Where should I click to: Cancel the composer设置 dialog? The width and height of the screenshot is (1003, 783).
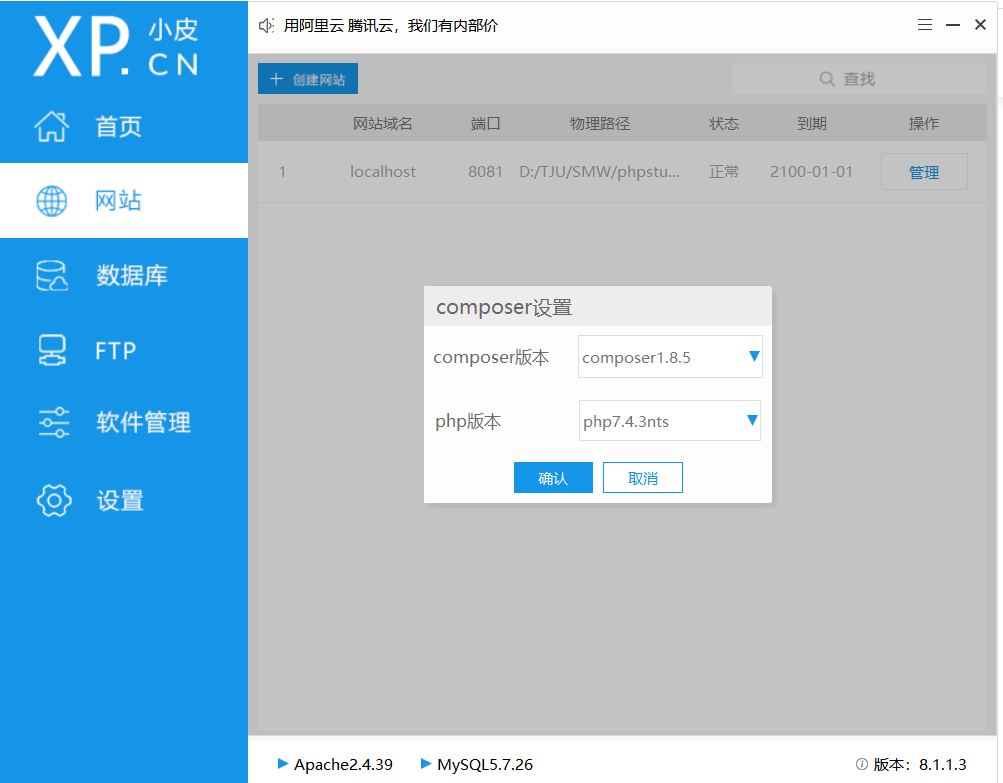pyautogui.click(x=642, y=477)
